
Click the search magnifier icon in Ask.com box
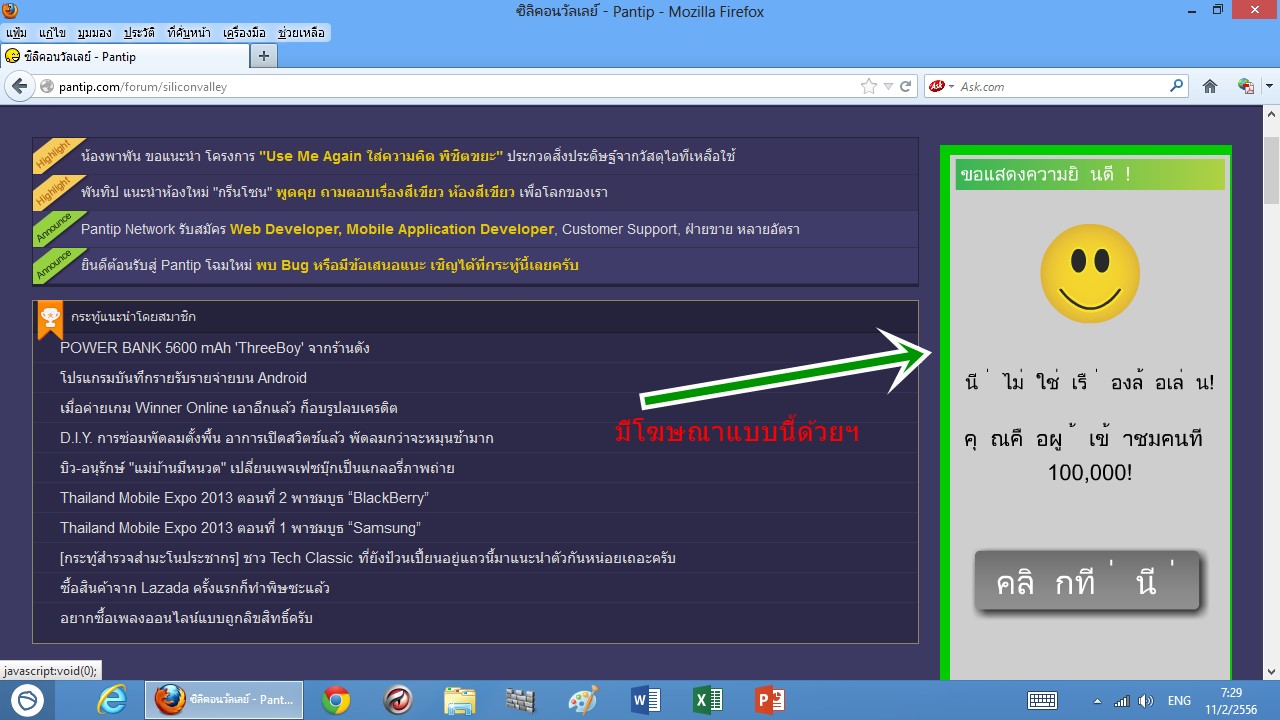click(1177, 86)
